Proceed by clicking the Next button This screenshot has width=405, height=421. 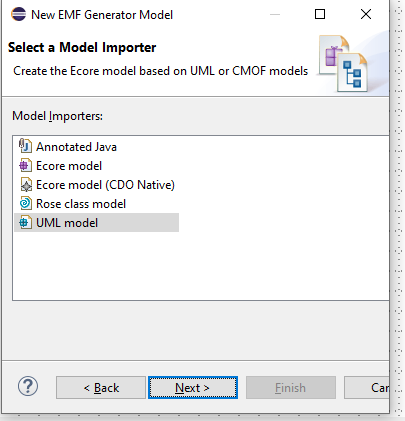coord(193,388)
